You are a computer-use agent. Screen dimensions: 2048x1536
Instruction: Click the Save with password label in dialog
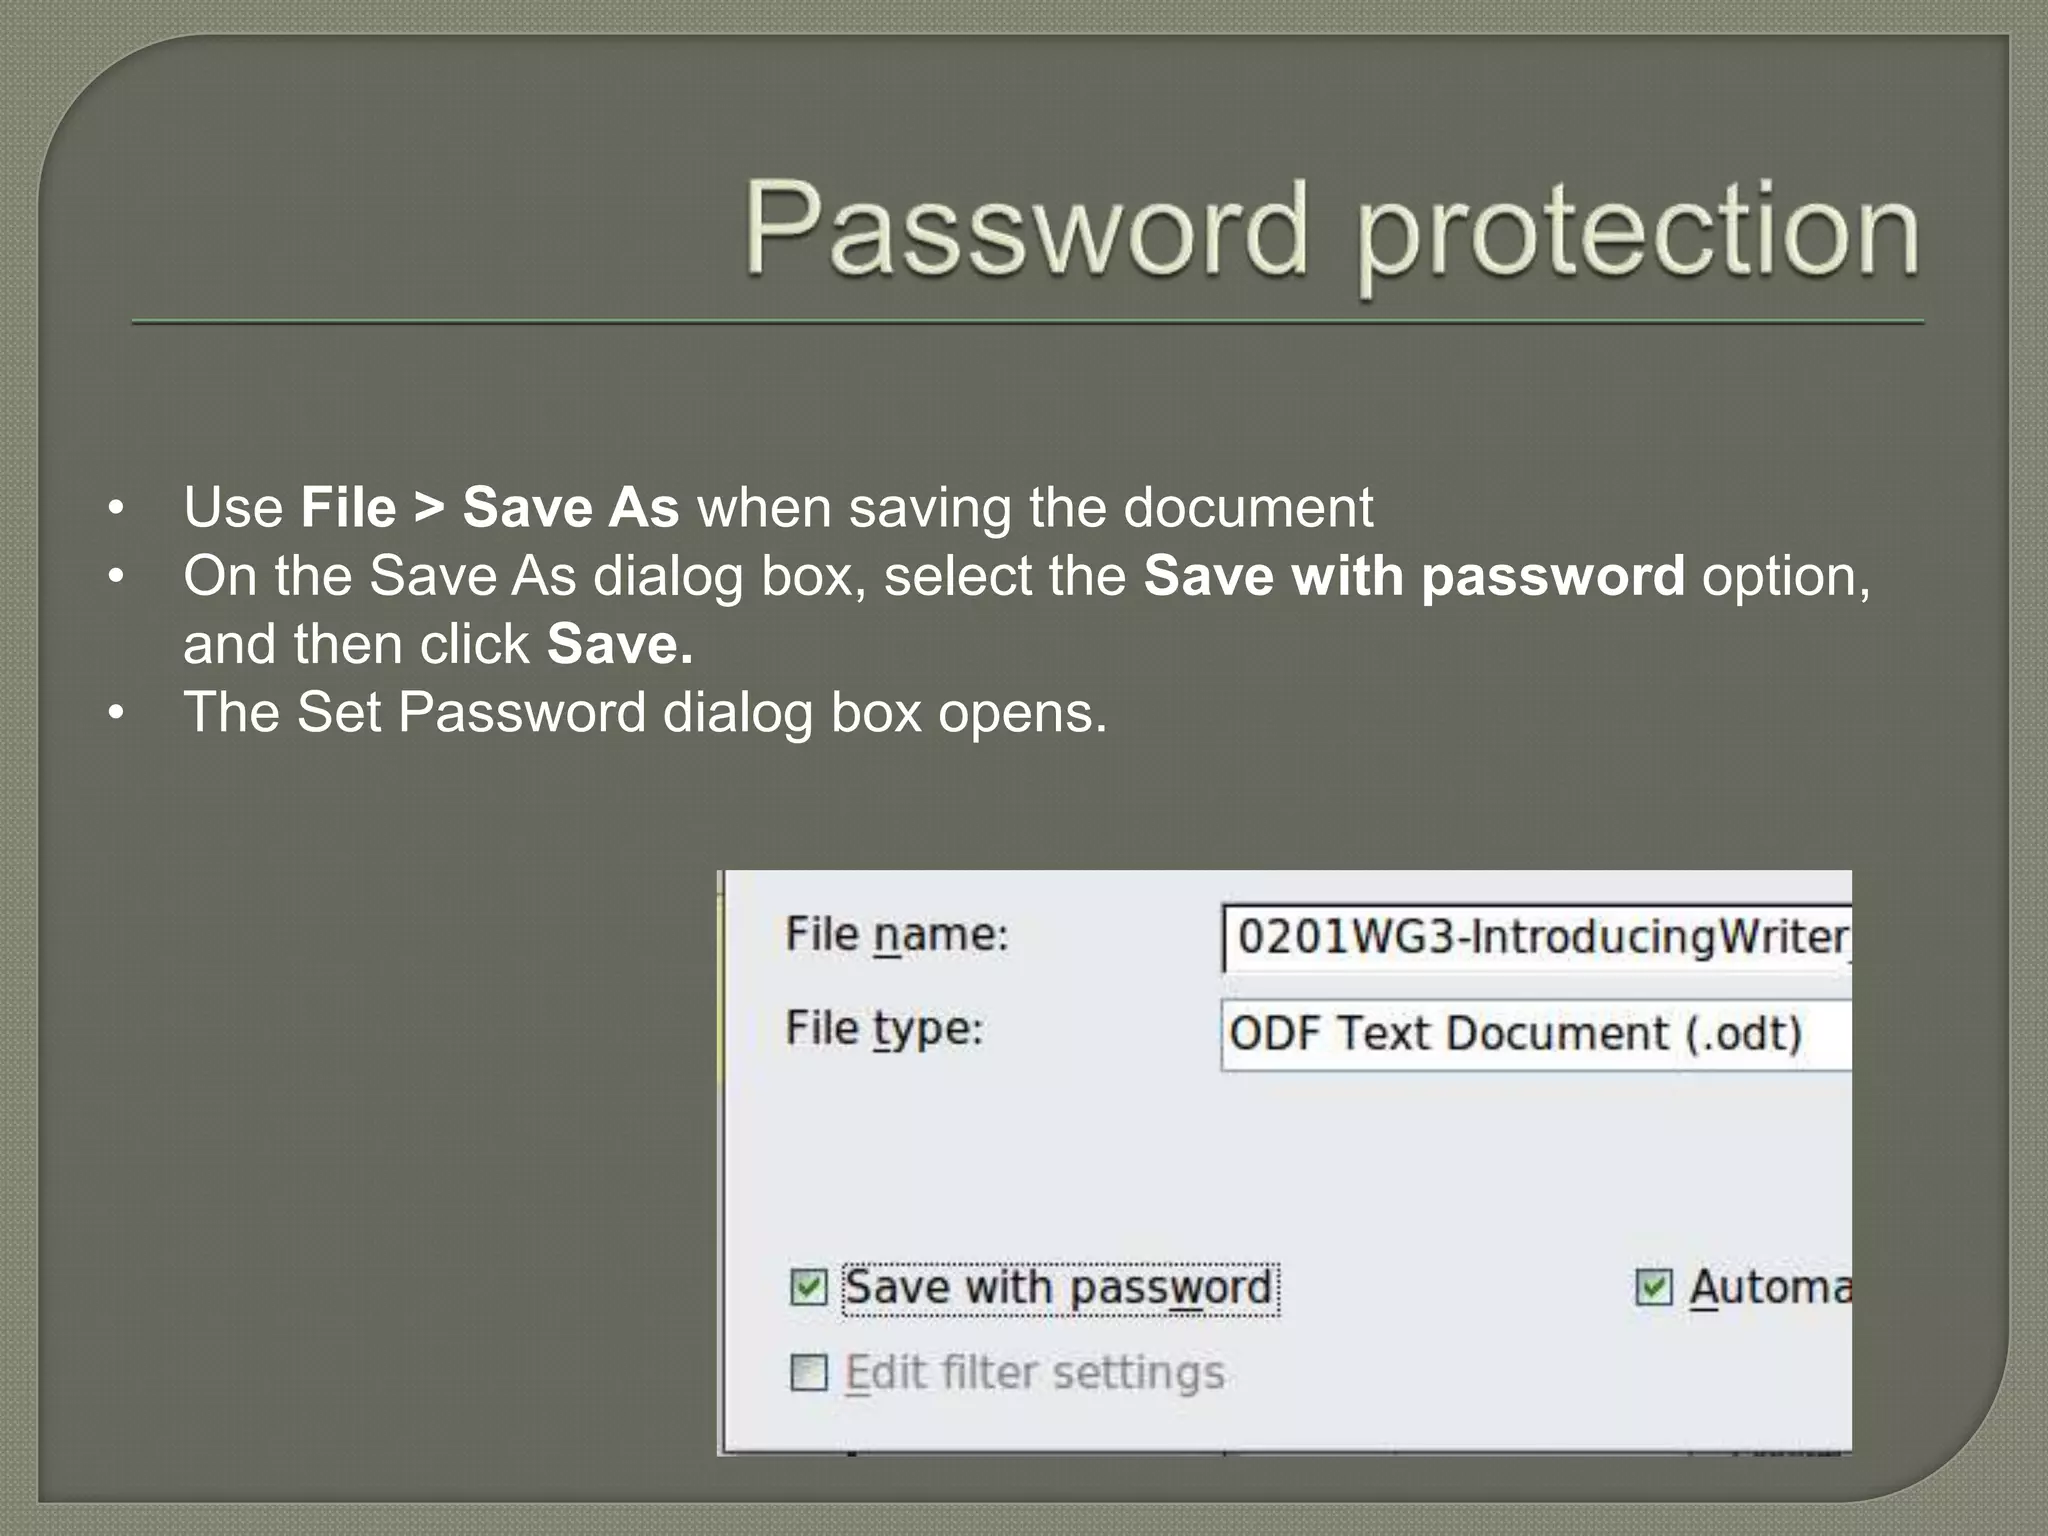click(1058, 1288)
